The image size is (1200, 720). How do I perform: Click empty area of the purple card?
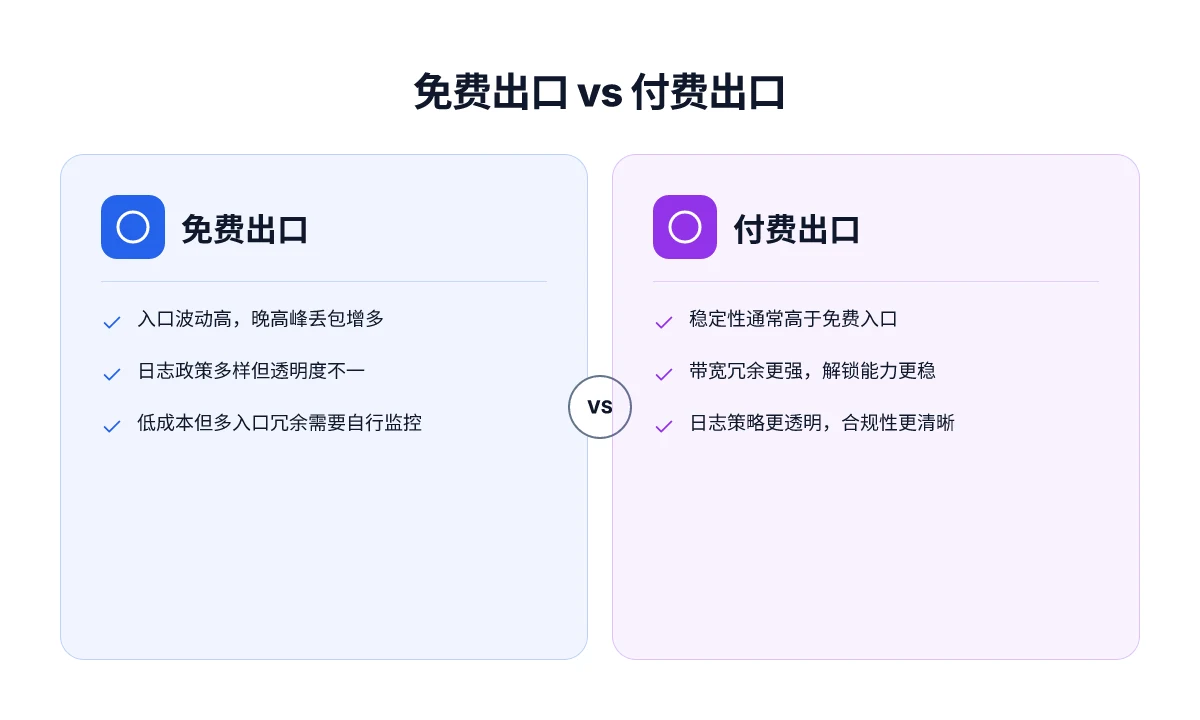pyautogui.click(x=875, y=550)
